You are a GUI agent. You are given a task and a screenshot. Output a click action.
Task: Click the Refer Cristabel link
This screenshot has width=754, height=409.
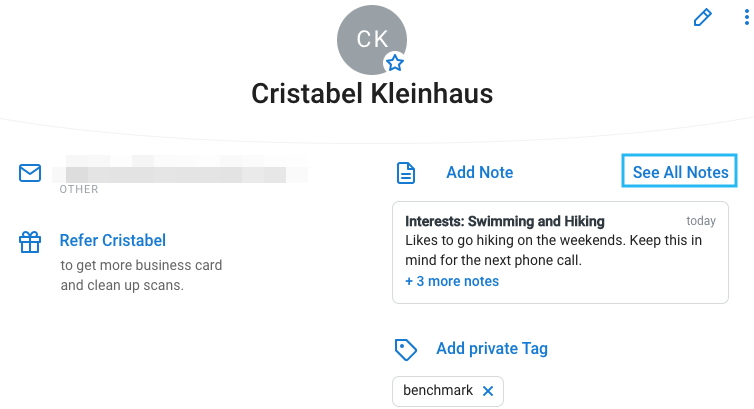pyautogui.click(x=113, y=240)
